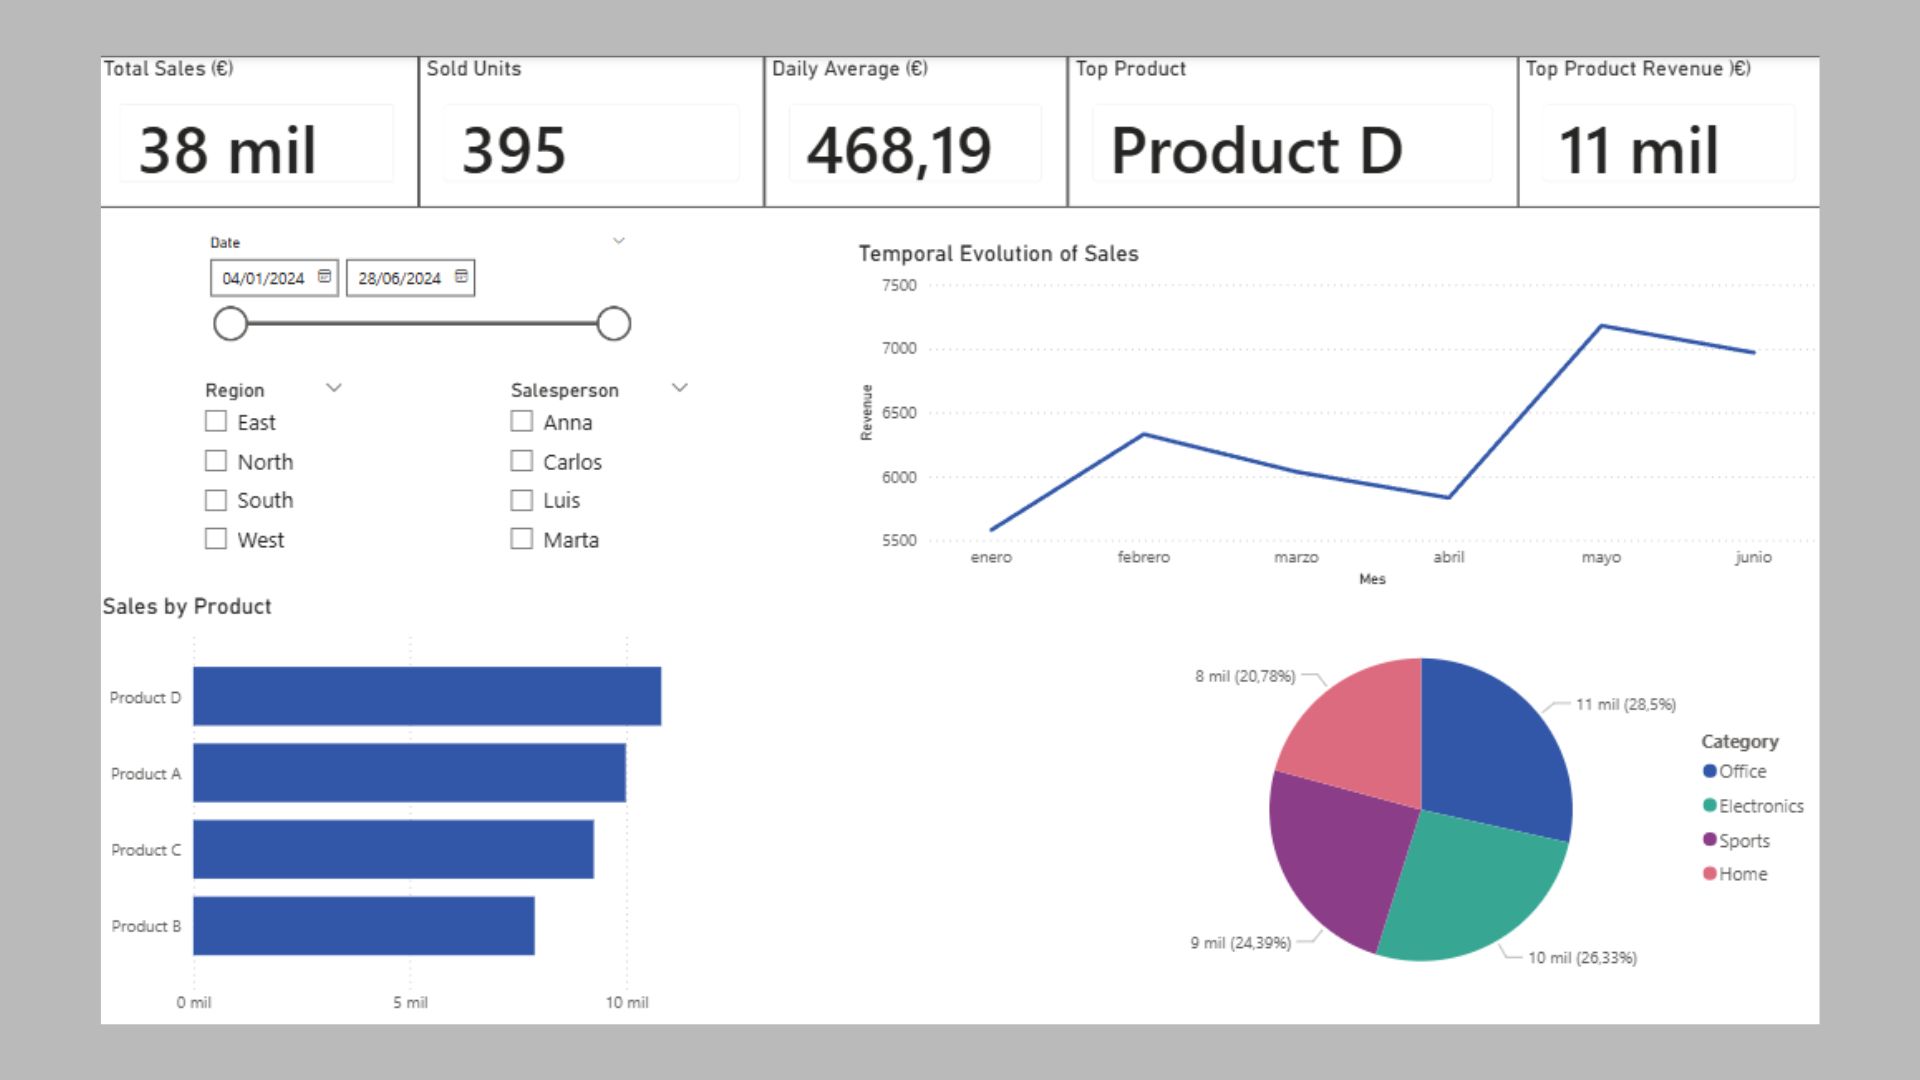Check the East region checkbox
Screen dimensions: 1920x1080
coord(216,421)
